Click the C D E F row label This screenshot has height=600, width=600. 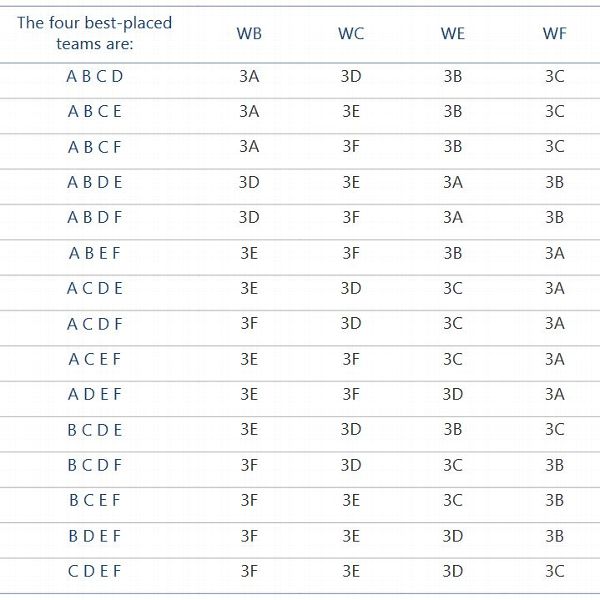95,571
